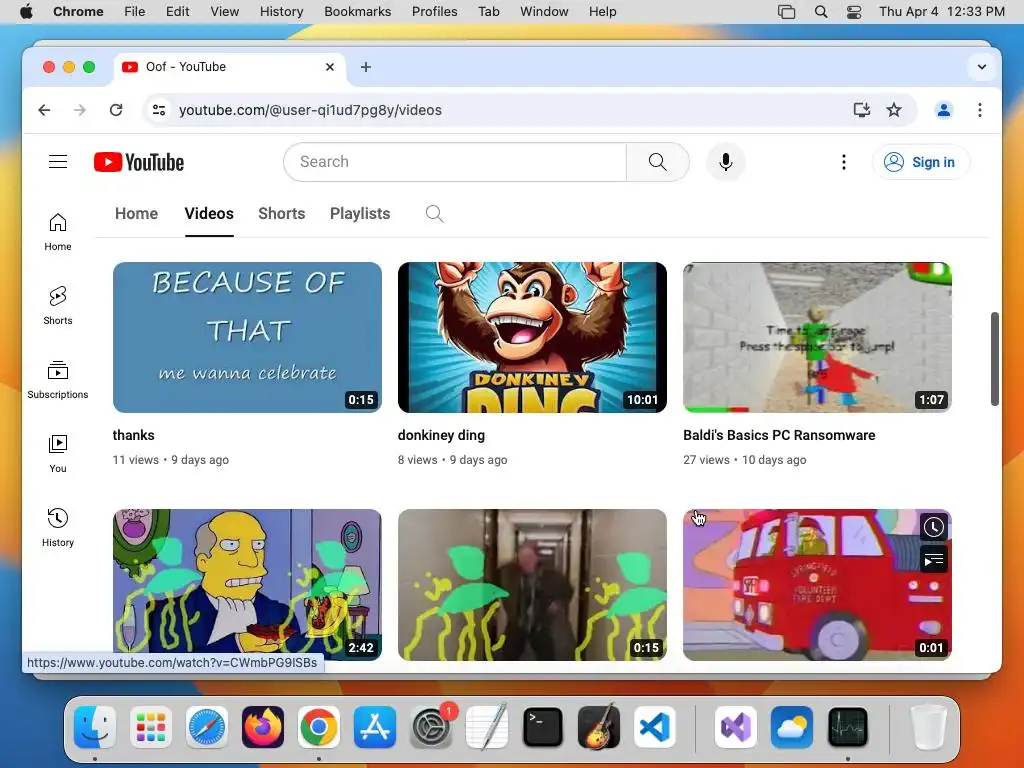Screen dimensions: 1024x768
Task: Open Visual Studio Code in the Dock
Action: click(x=655, y=727)
